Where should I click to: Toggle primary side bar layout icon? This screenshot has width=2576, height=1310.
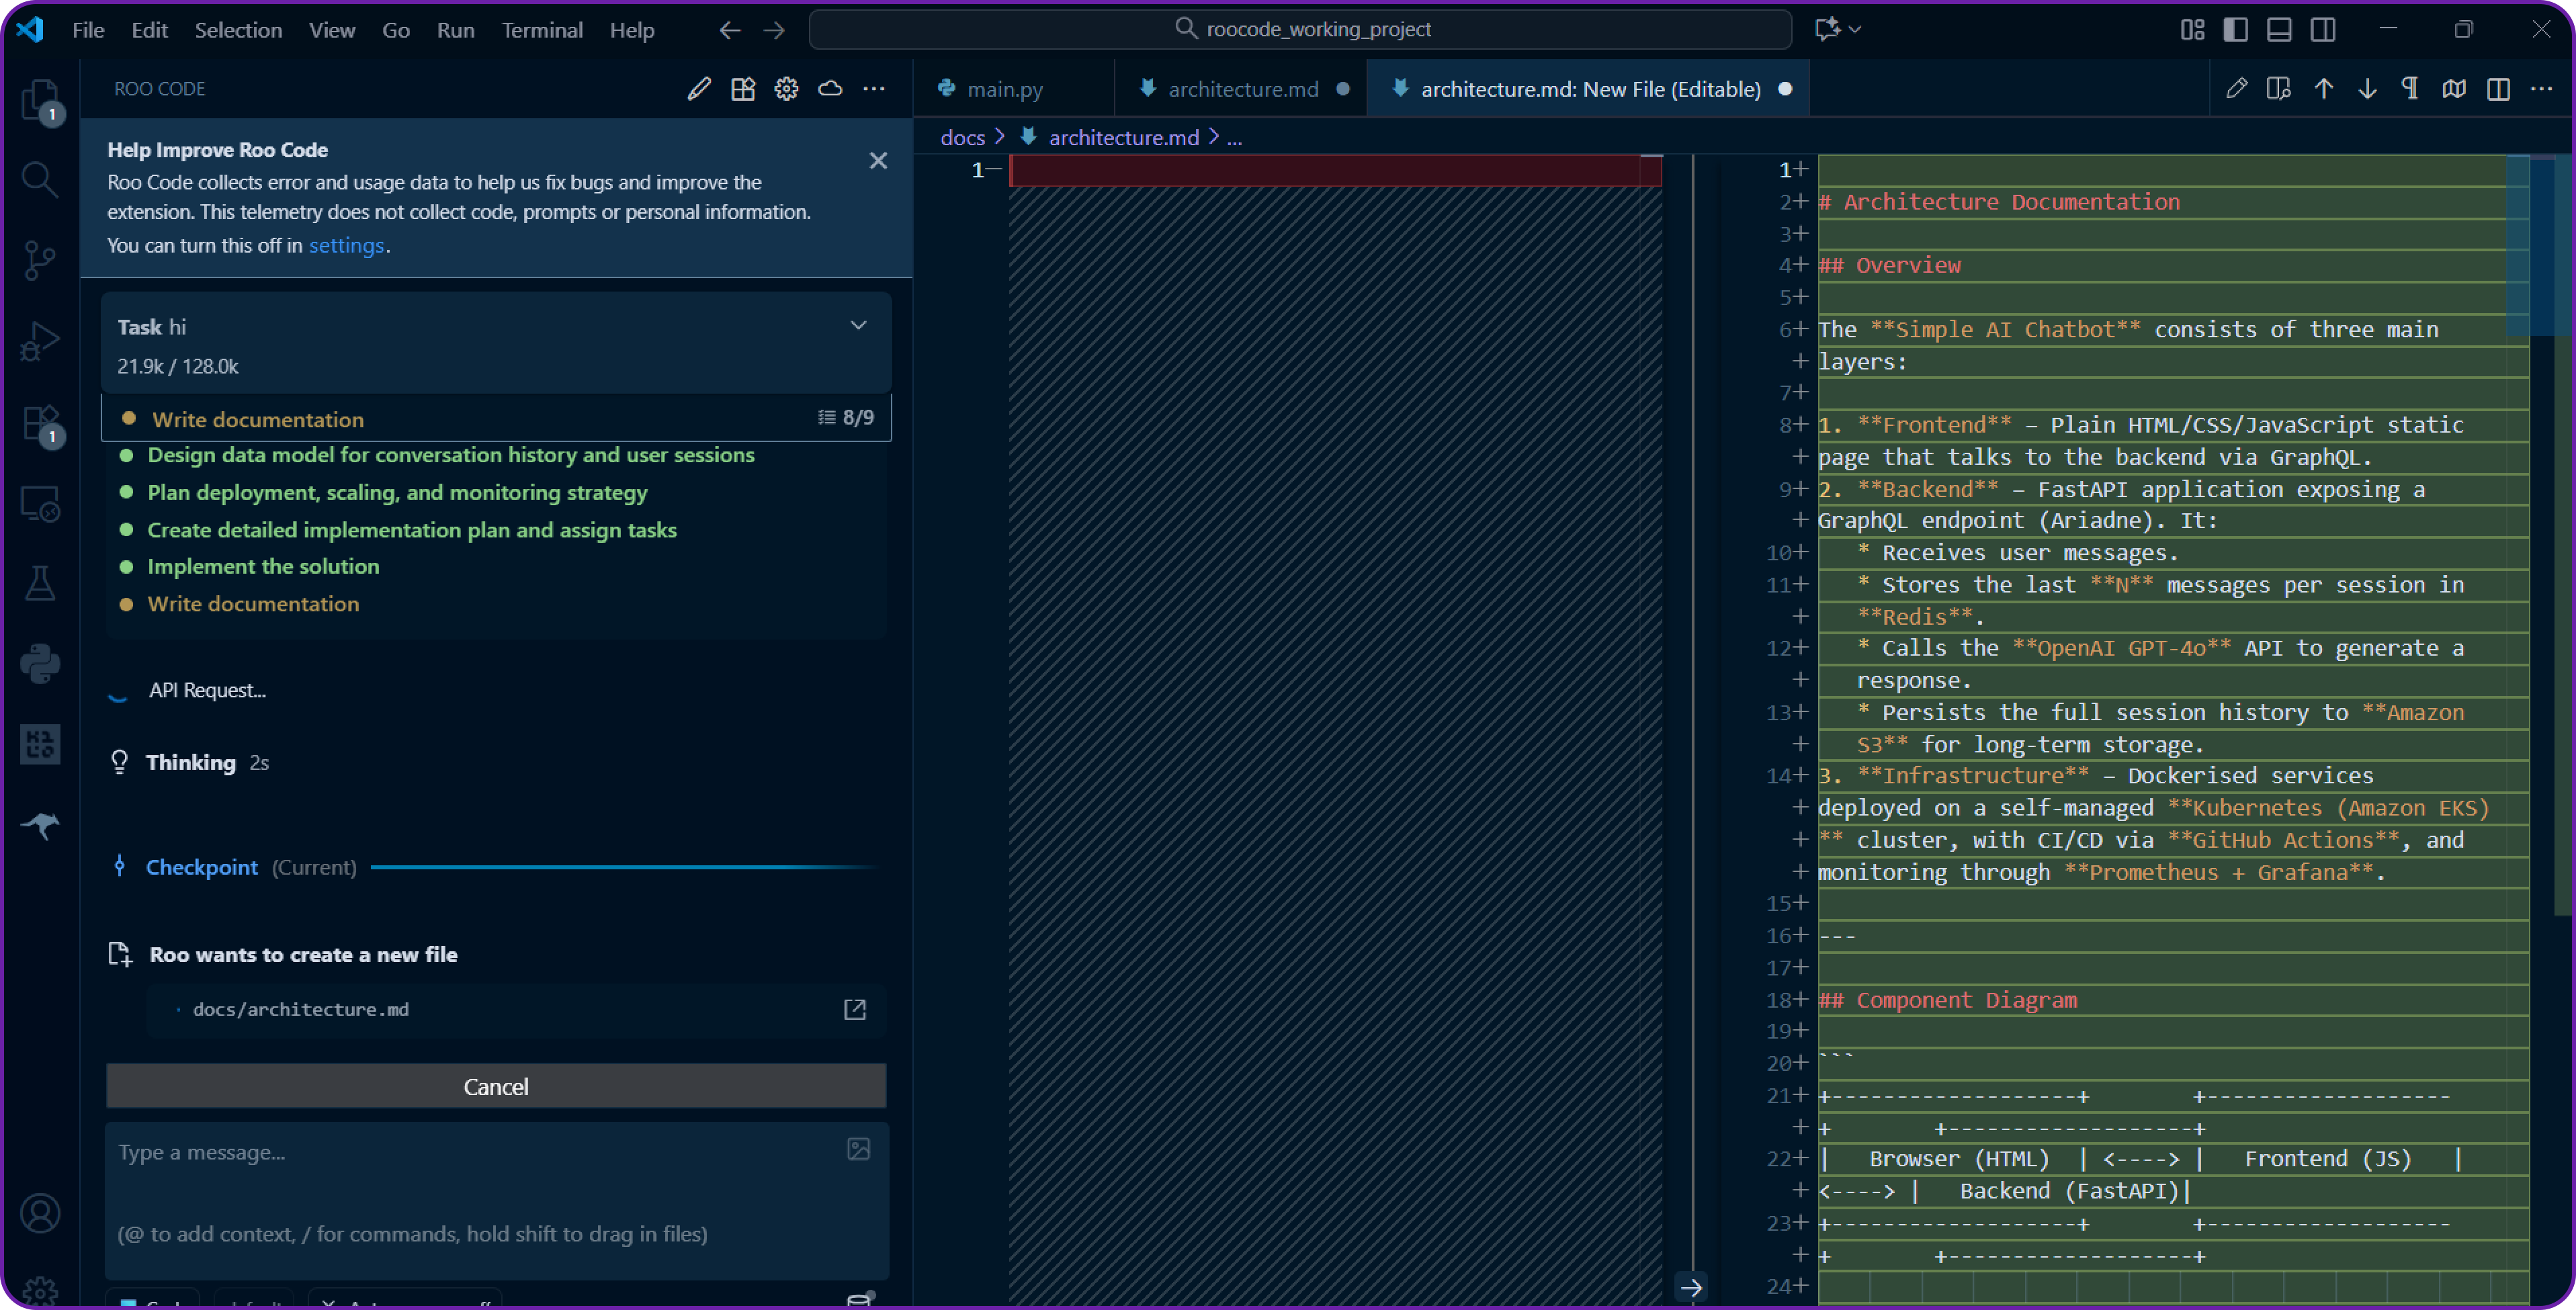2235,29
